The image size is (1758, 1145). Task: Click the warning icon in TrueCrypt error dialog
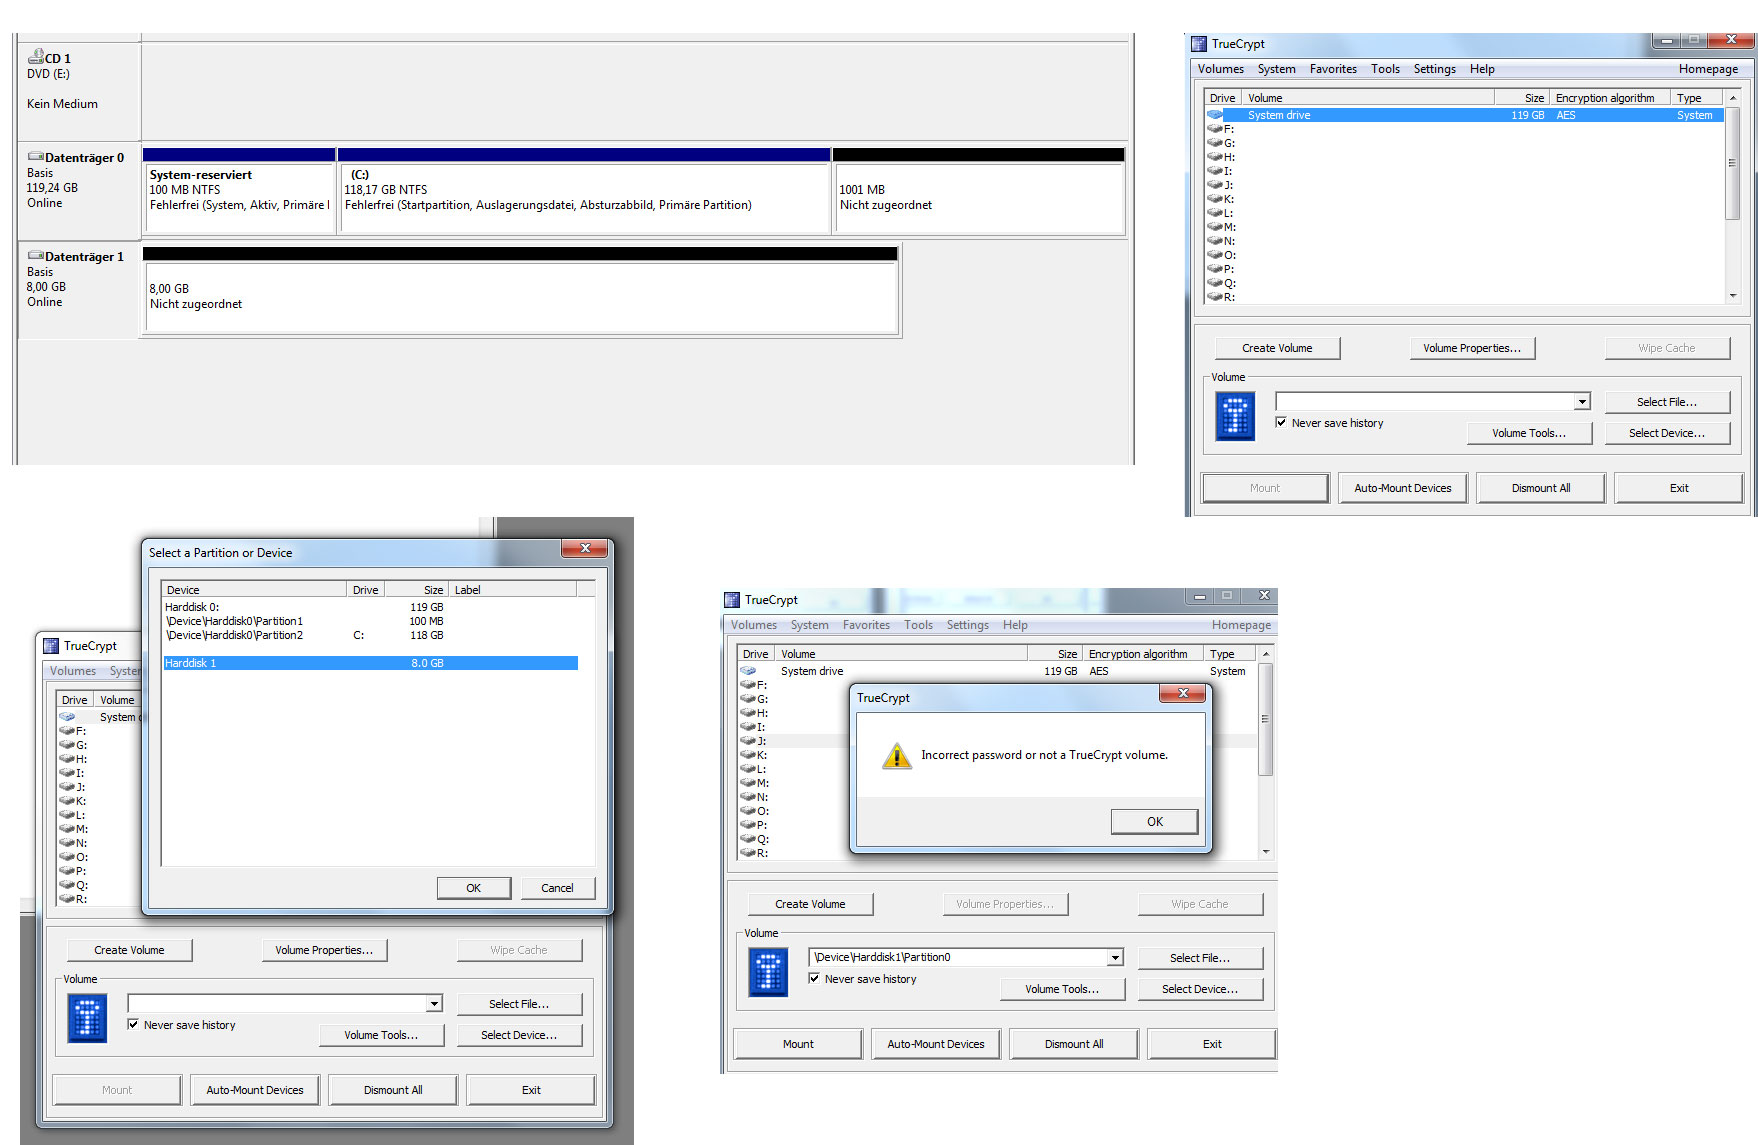pos(896,756)
